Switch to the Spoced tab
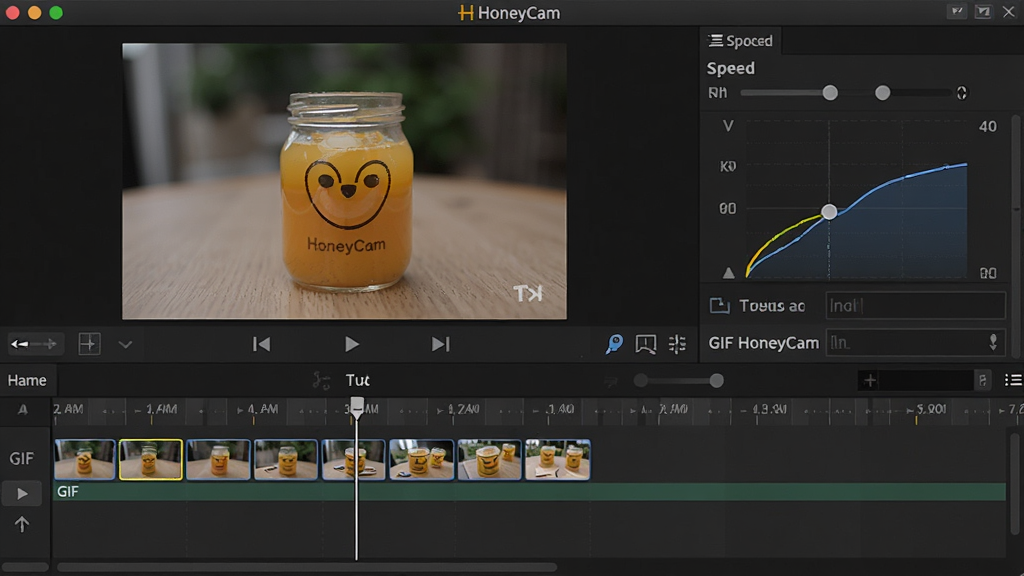Screen dimensions: 1024x576 (x=741, y=40)
